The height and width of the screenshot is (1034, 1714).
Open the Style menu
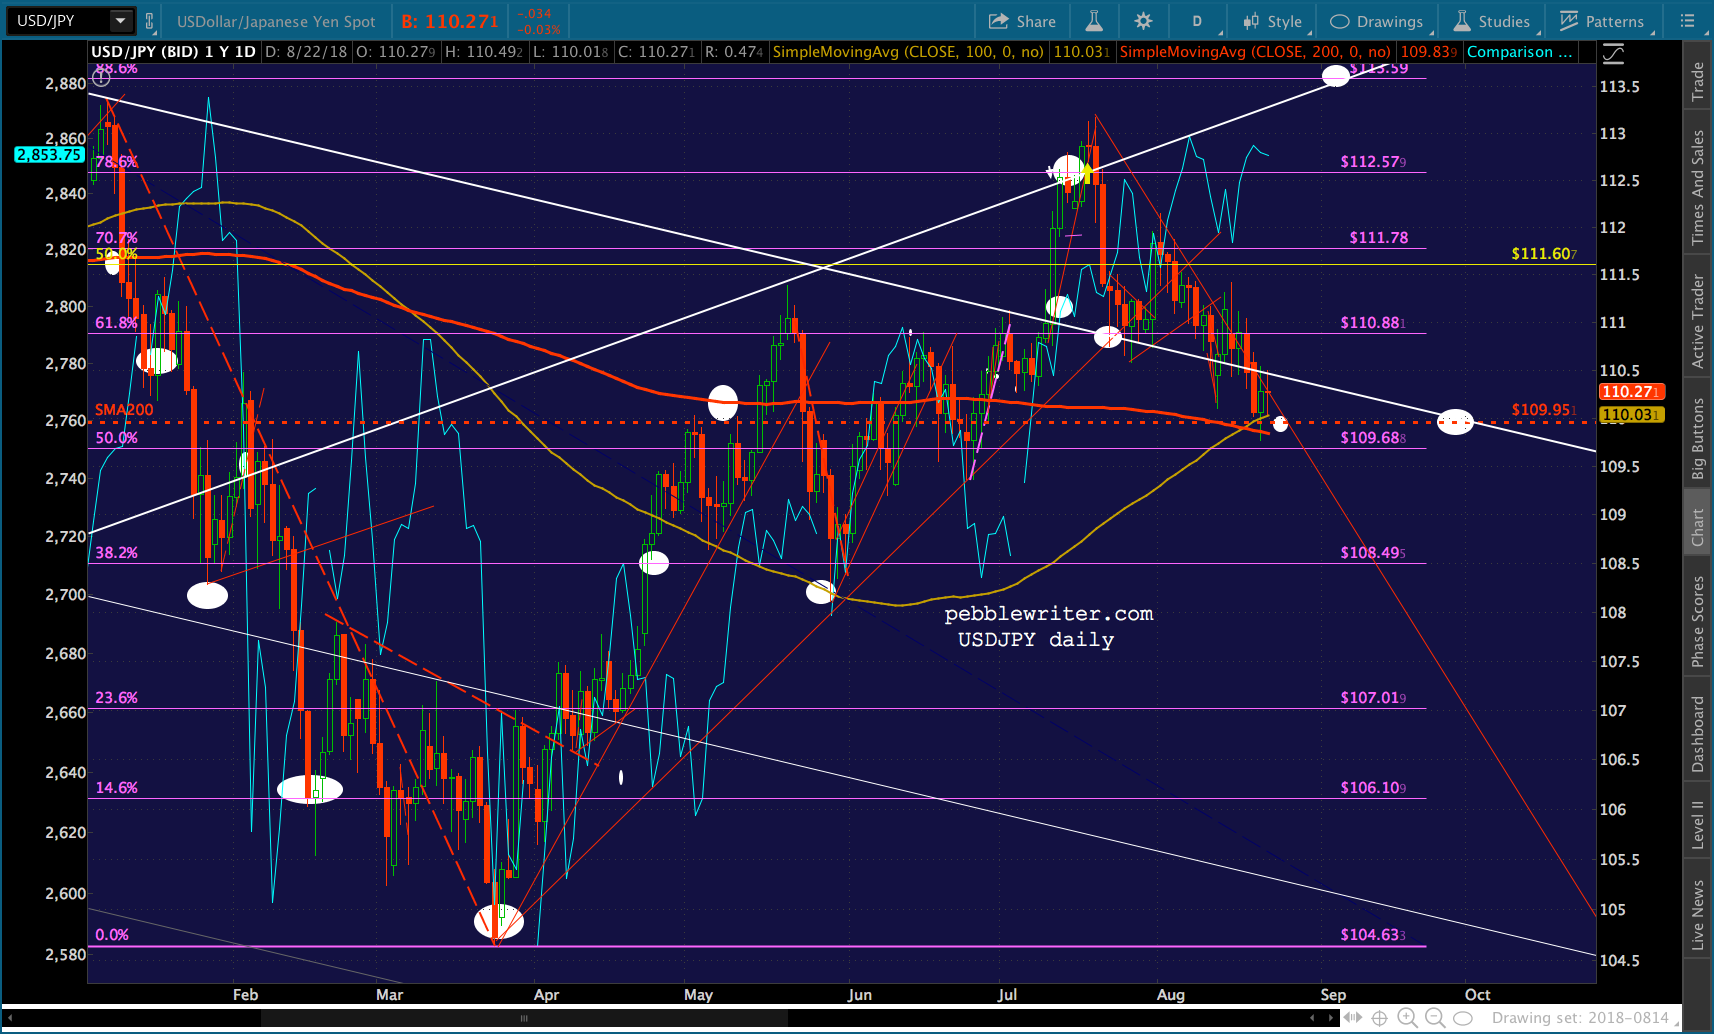1272,21
